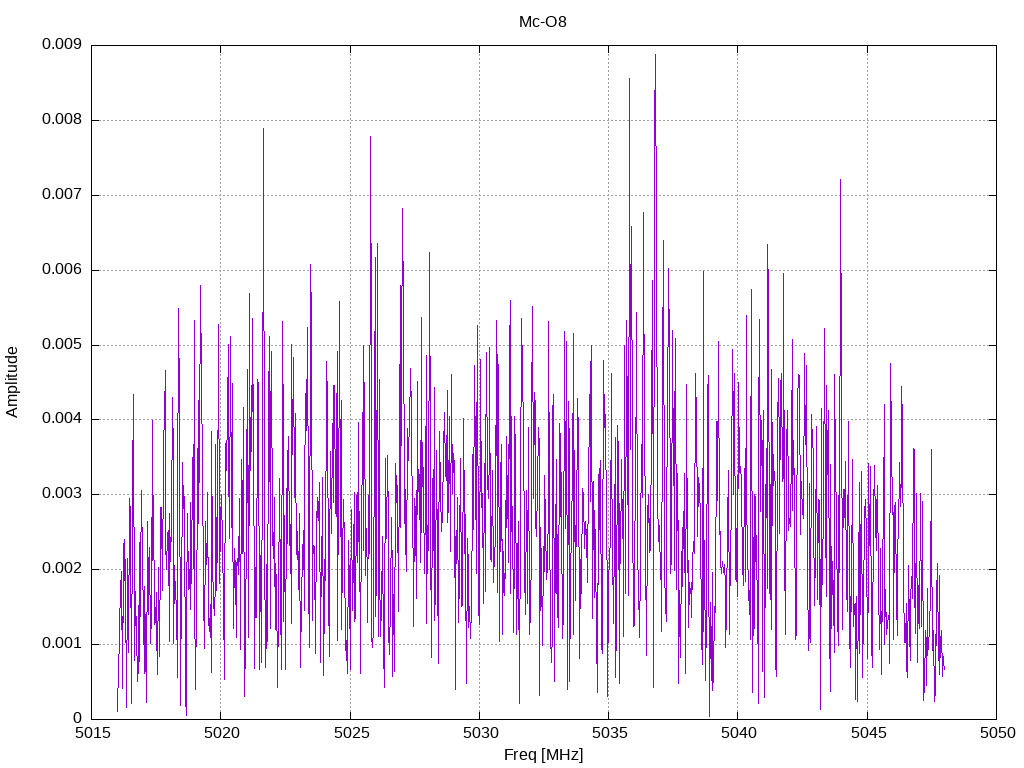Click the Amplitude y-axis label
The height and width of the screenshot is (768, 1024).
(x=12, y=382)
